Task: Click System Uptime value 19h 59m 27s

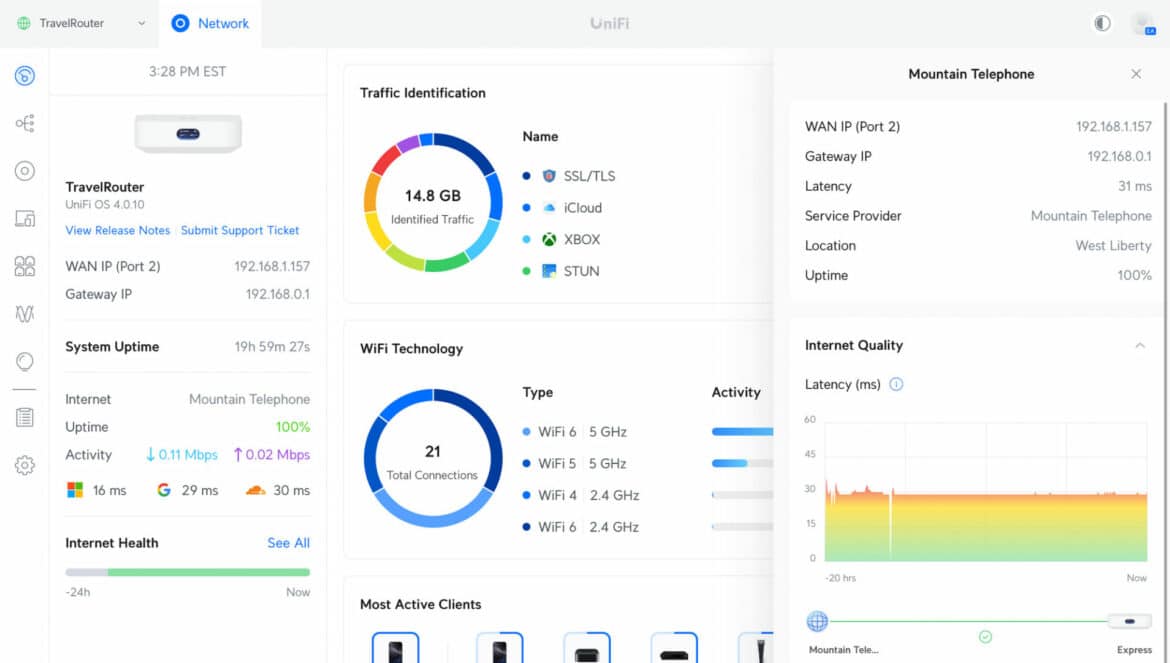Action: click(272, 346)
